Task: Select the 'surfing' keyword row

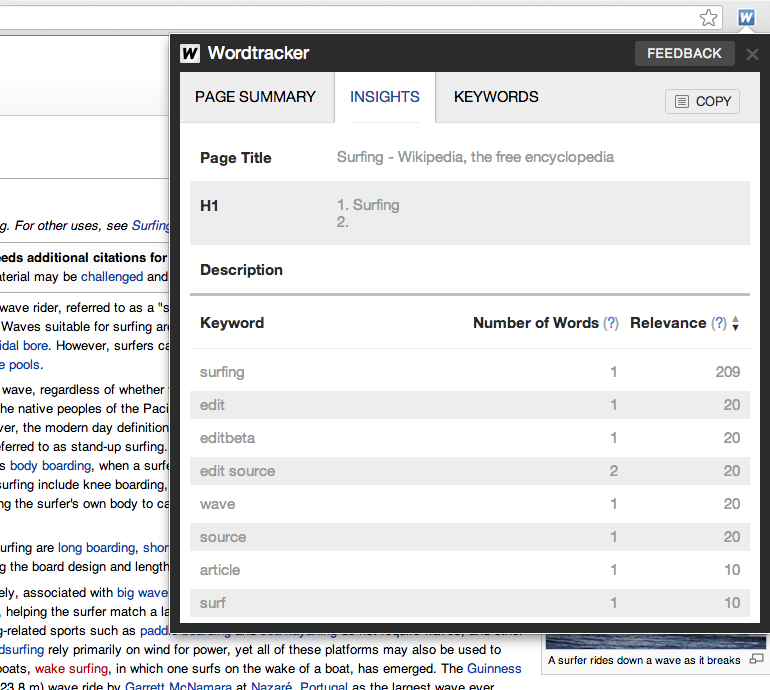Action: [470, 372]
